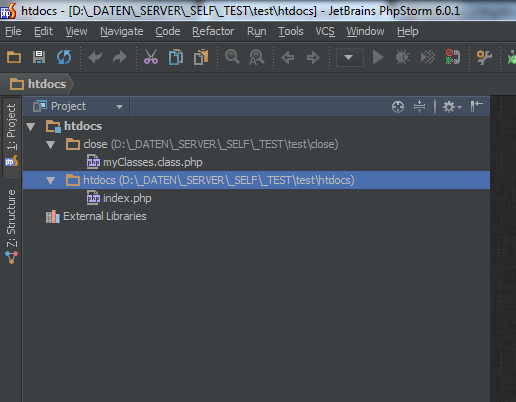The height and width of the screenshot is (402, 516).
Task: Select the close folder row
Action: coord(256,144)
